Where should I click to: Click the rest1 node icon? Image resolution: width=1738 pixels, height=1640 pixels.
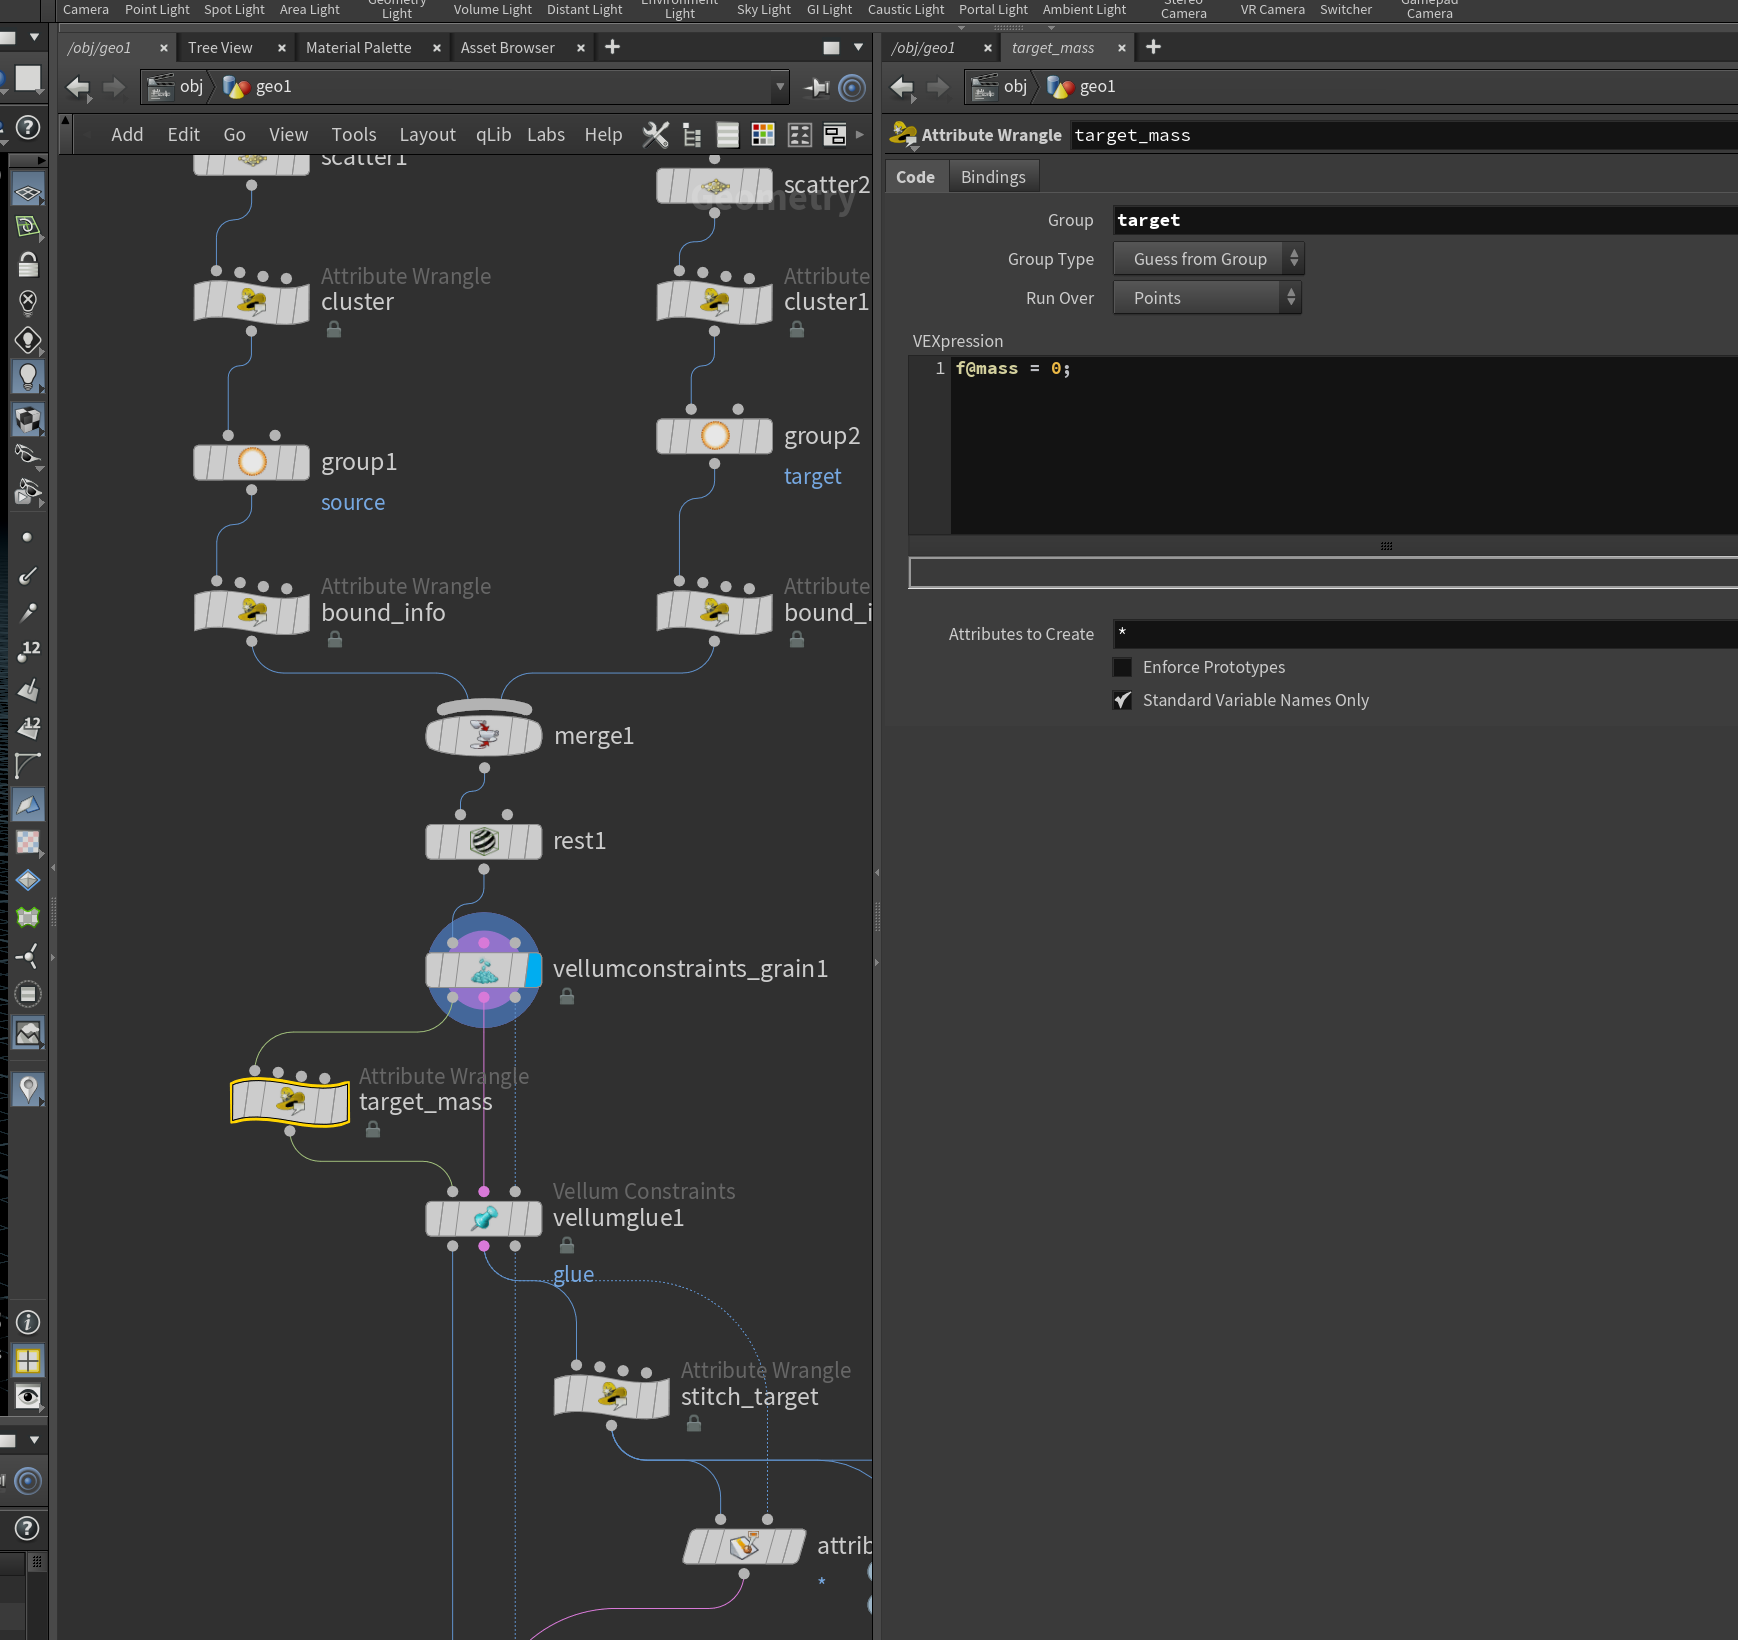pos(484,841)
